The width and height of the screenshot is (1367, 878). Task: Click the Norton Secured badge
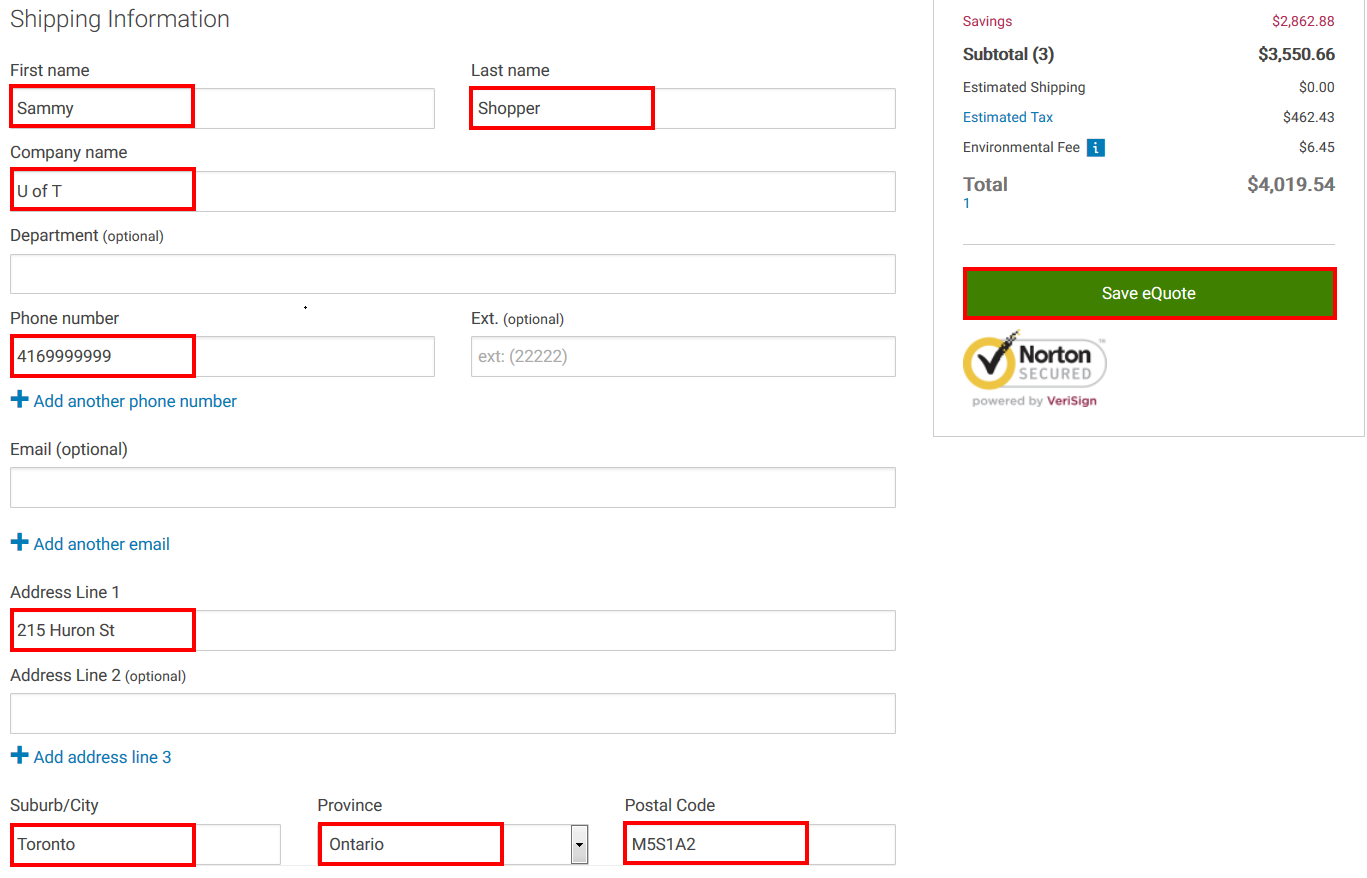(1034, 369)
